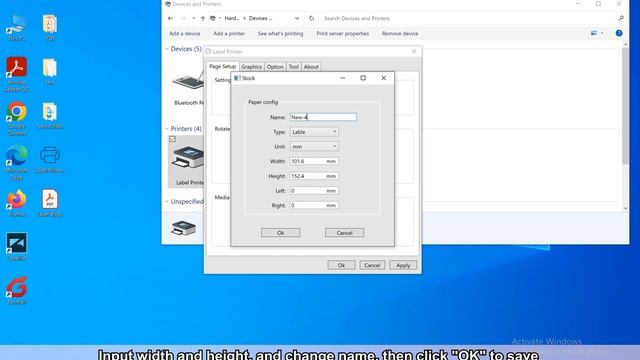The image size is (640, 360).
Task: Open the Unit dropdown showing mm
Action: click(x=314, y=147)
